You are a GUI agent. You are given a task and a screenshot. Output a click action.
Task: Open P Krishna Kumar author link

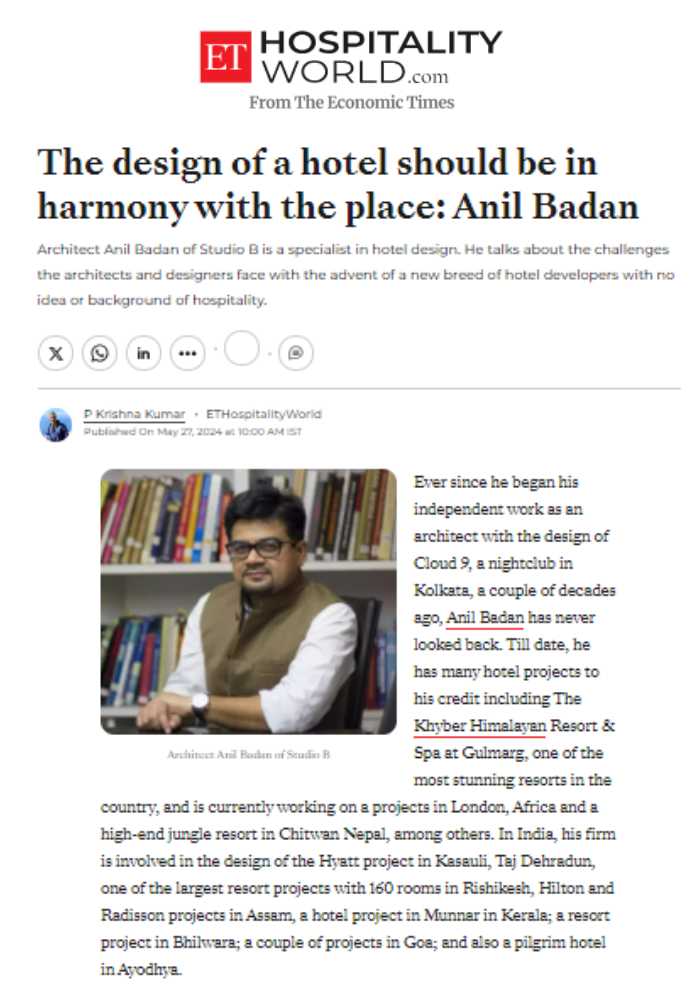pos(134,414)
